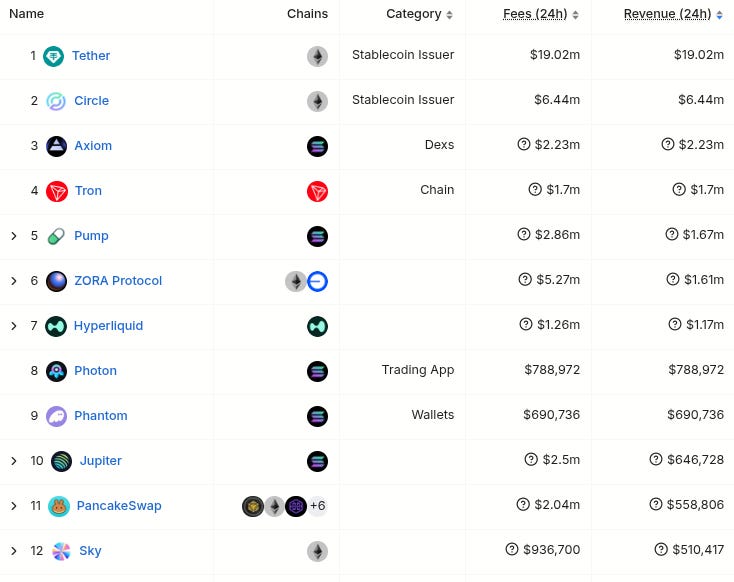Click the help icon beside Pump fees $2.86m

(x=524, y=234)
